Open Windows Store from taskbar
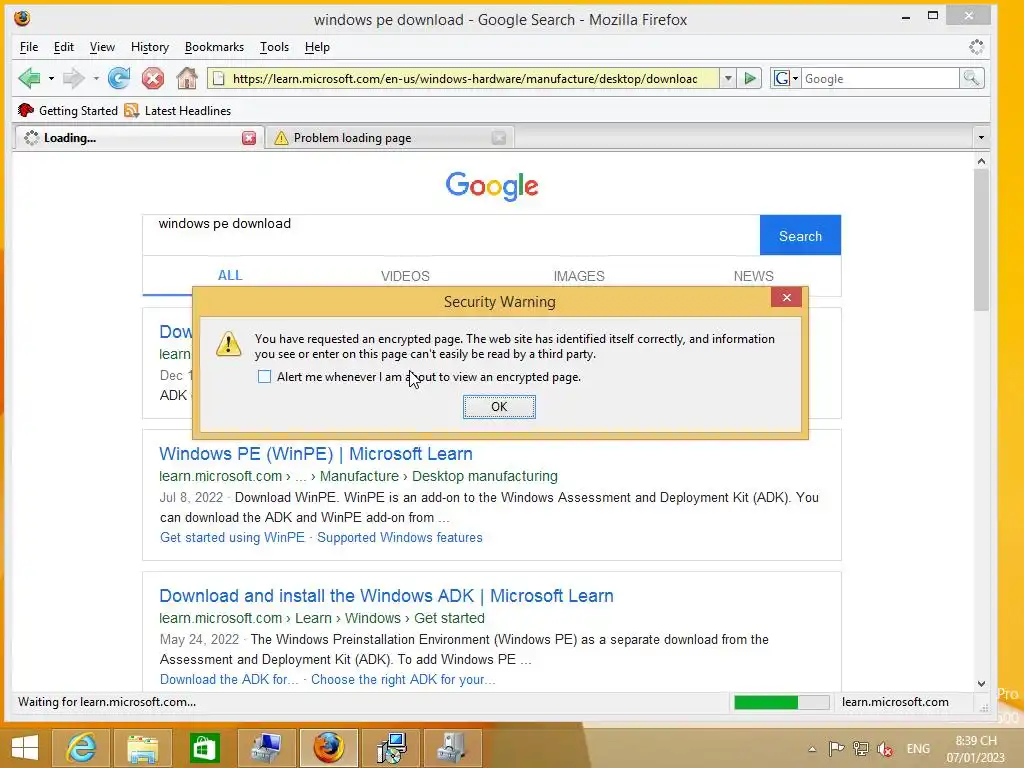Image resolution: width=1024 pixels, height=768 pixels. coord(204,748)
